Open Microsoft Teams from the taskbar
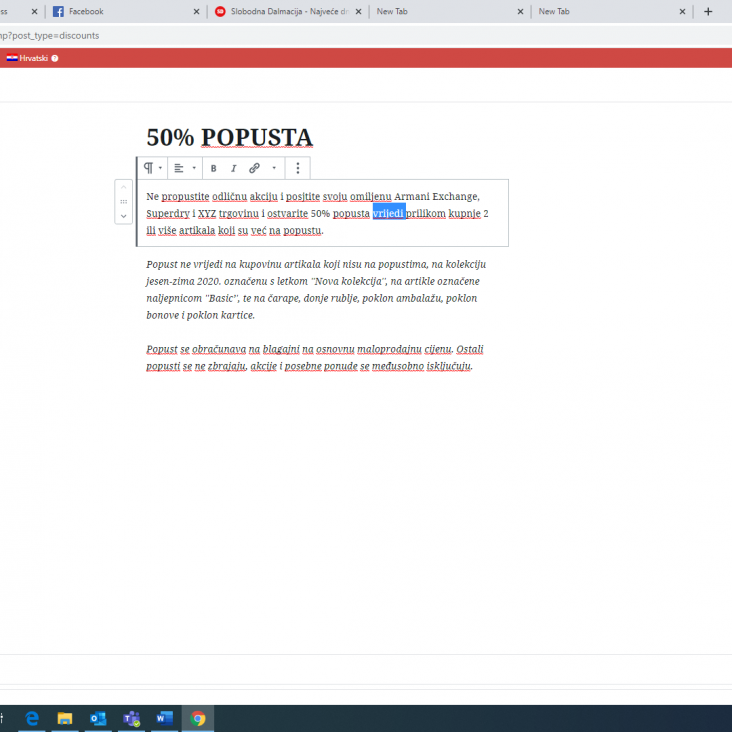This screenshot has width=732, height=732. 131,718
